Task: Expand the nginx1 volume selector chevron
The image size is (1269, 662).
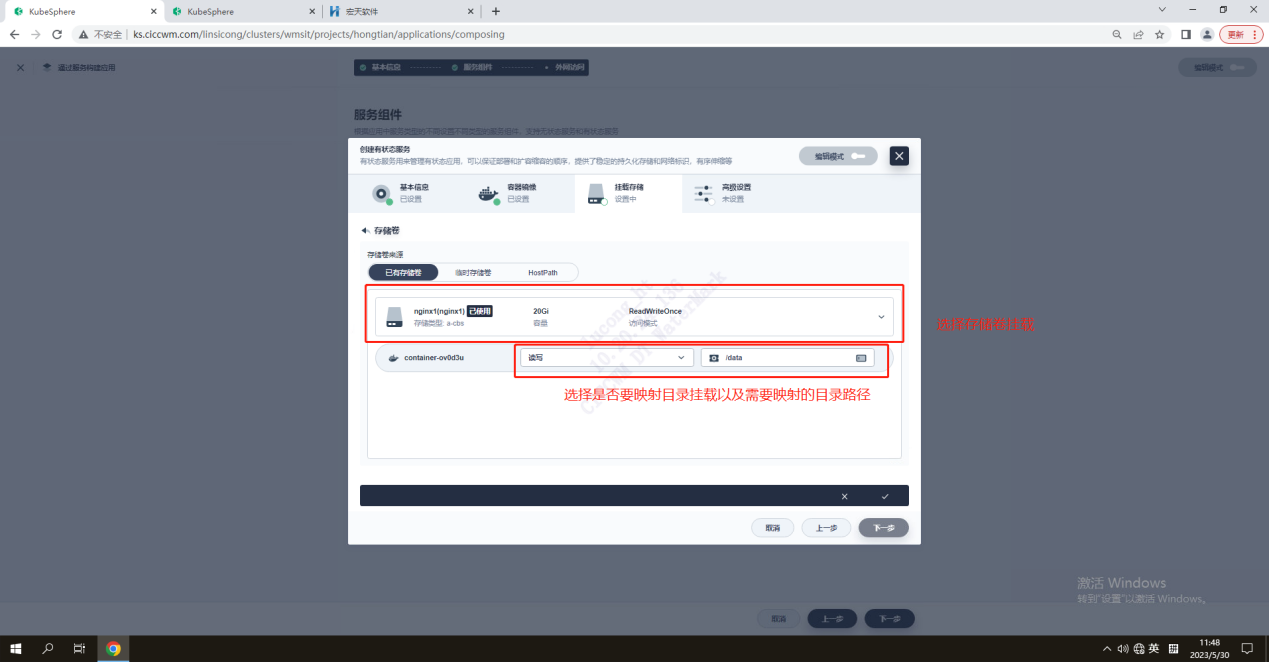Action: (x=881, y=317)
